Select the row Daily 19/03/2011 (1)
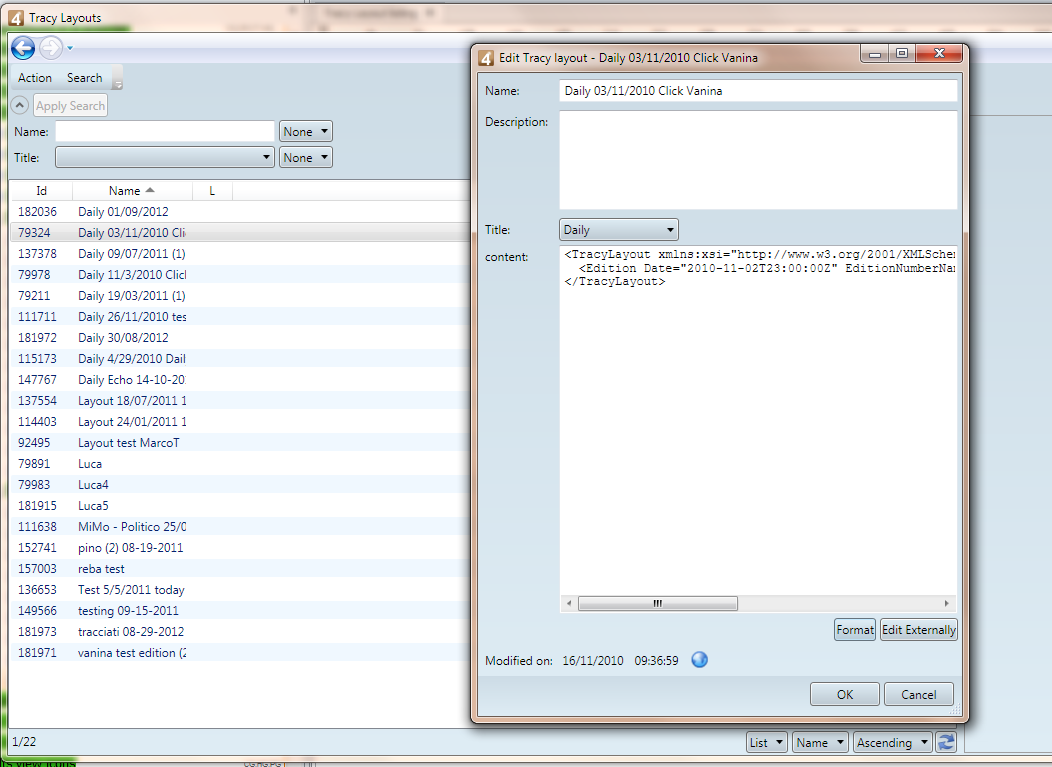 [240, 295]
